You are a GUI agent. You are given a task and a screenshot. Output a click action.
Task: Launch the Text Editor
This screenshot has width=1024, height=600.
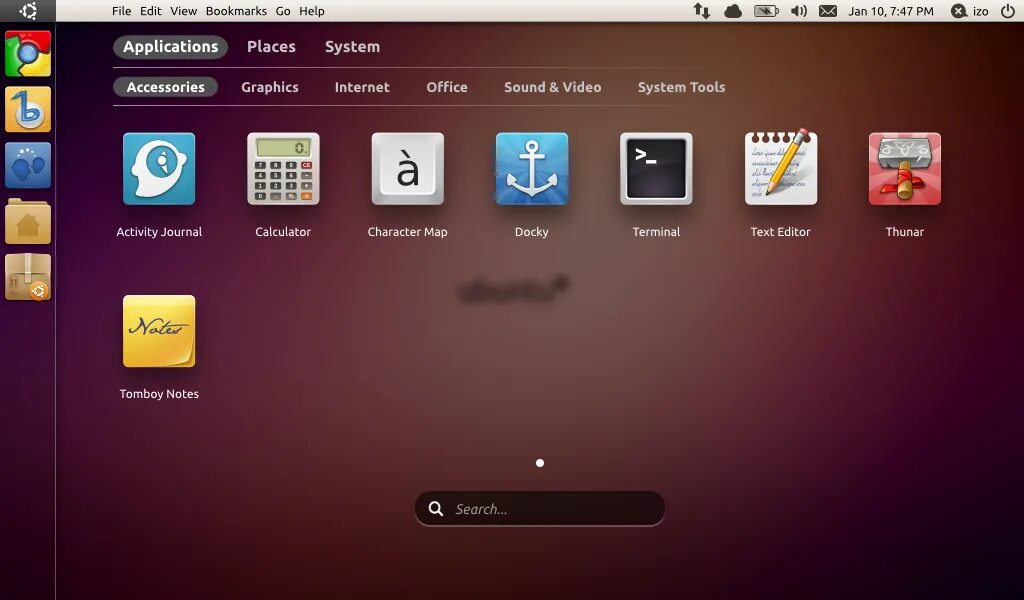tap(780, 168)
